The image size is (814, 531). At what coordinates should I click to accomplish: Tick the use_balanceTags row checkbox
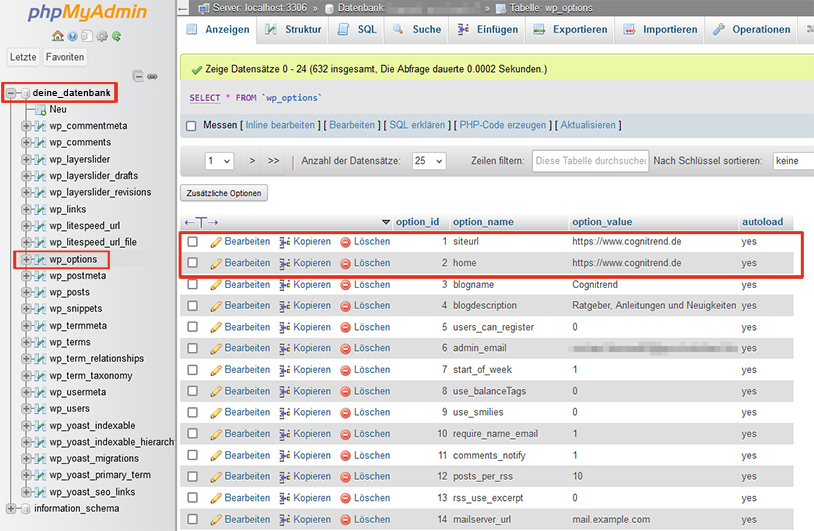(193, 390)
